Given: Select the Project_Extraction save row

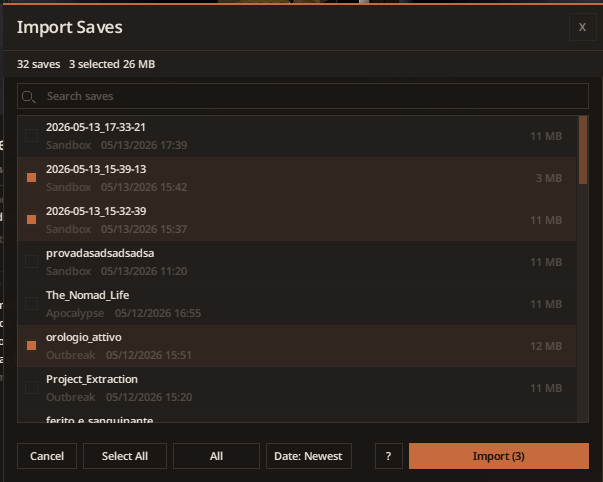Looking at the screenshot, I should point(297,388).
